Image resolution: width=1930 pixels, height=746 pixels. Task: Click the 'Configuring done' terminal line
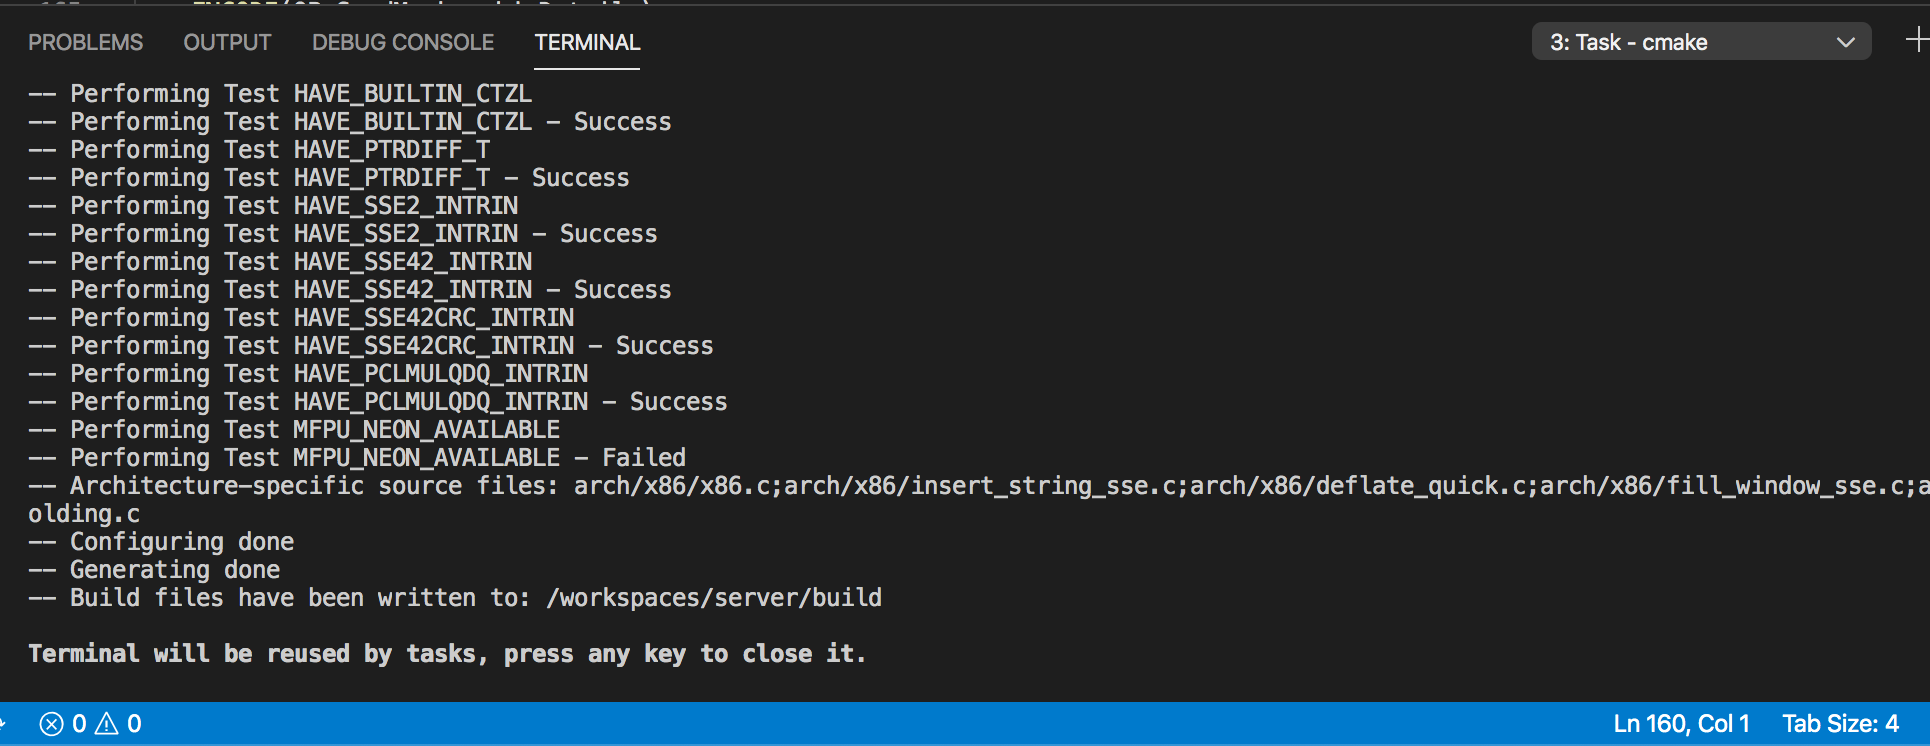(161, 542)
